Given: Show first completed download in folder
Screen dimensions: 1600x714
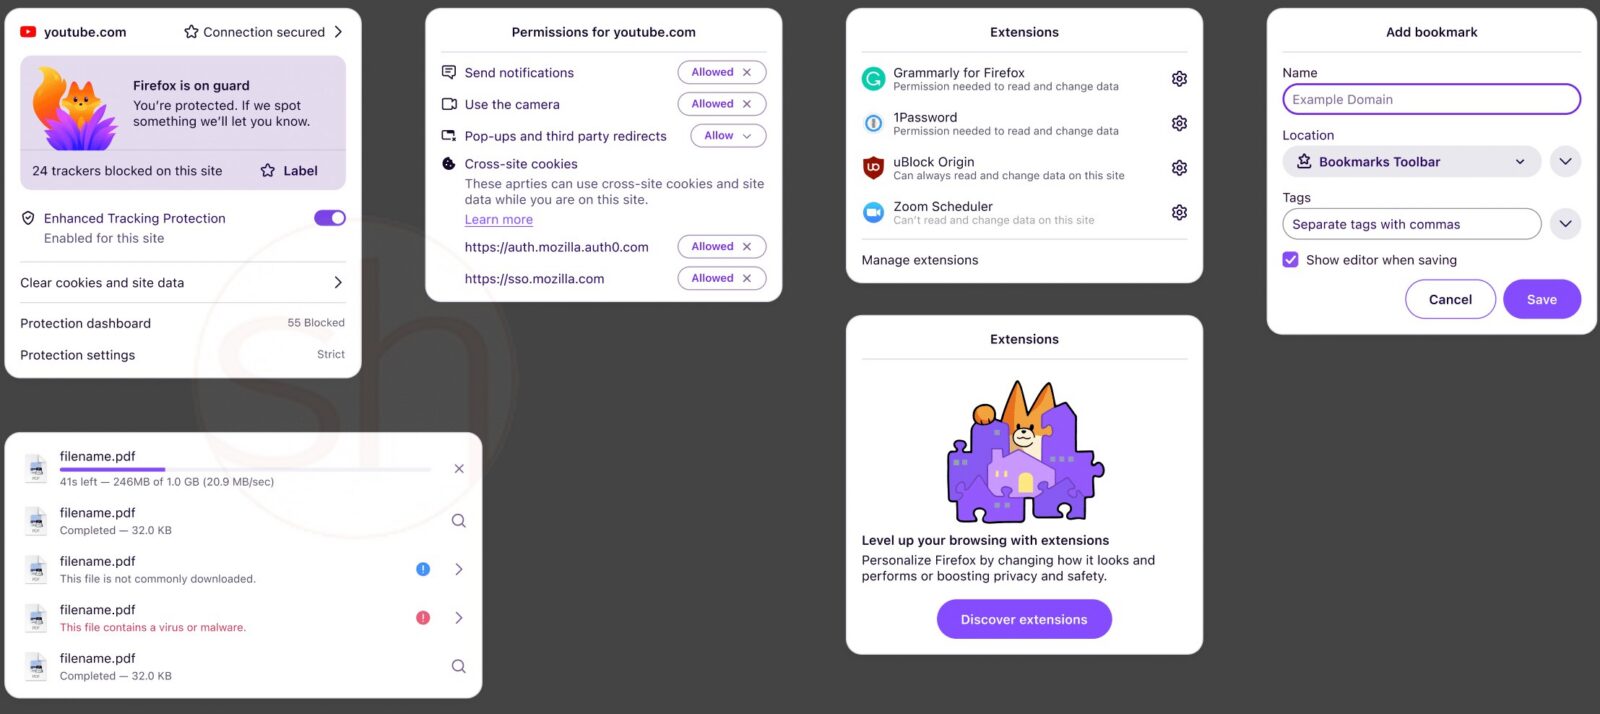Looking at the screenshot, I should (459, 520).
